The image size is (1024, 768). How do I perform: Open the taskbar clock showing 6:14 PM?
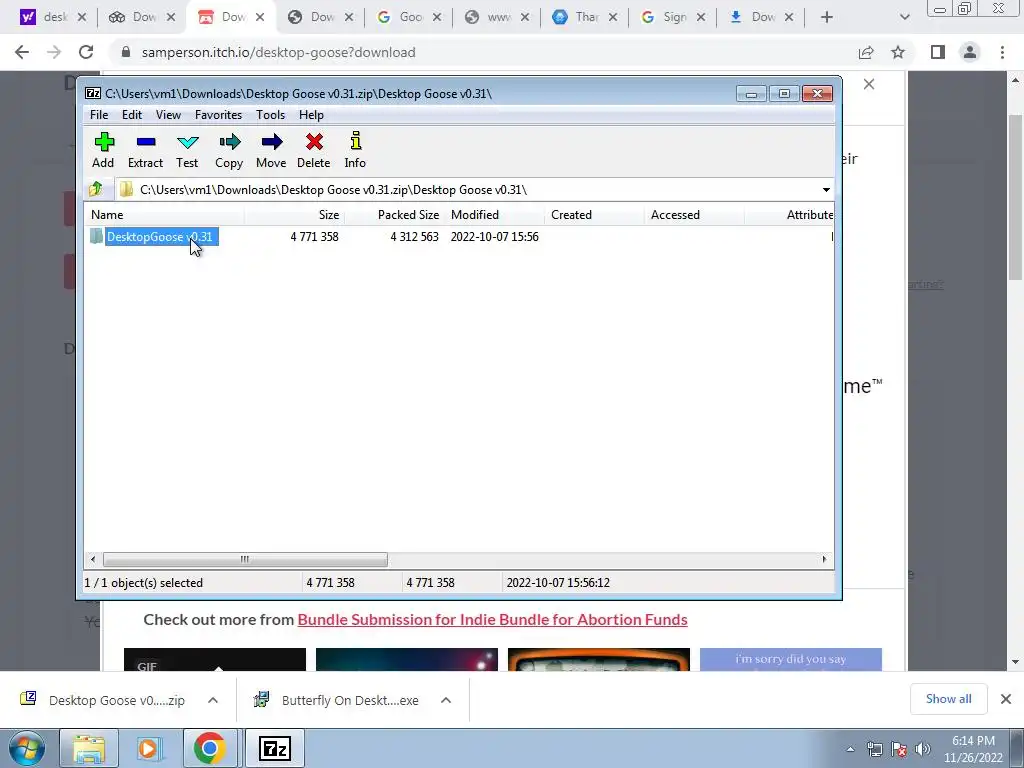(973, 749)
